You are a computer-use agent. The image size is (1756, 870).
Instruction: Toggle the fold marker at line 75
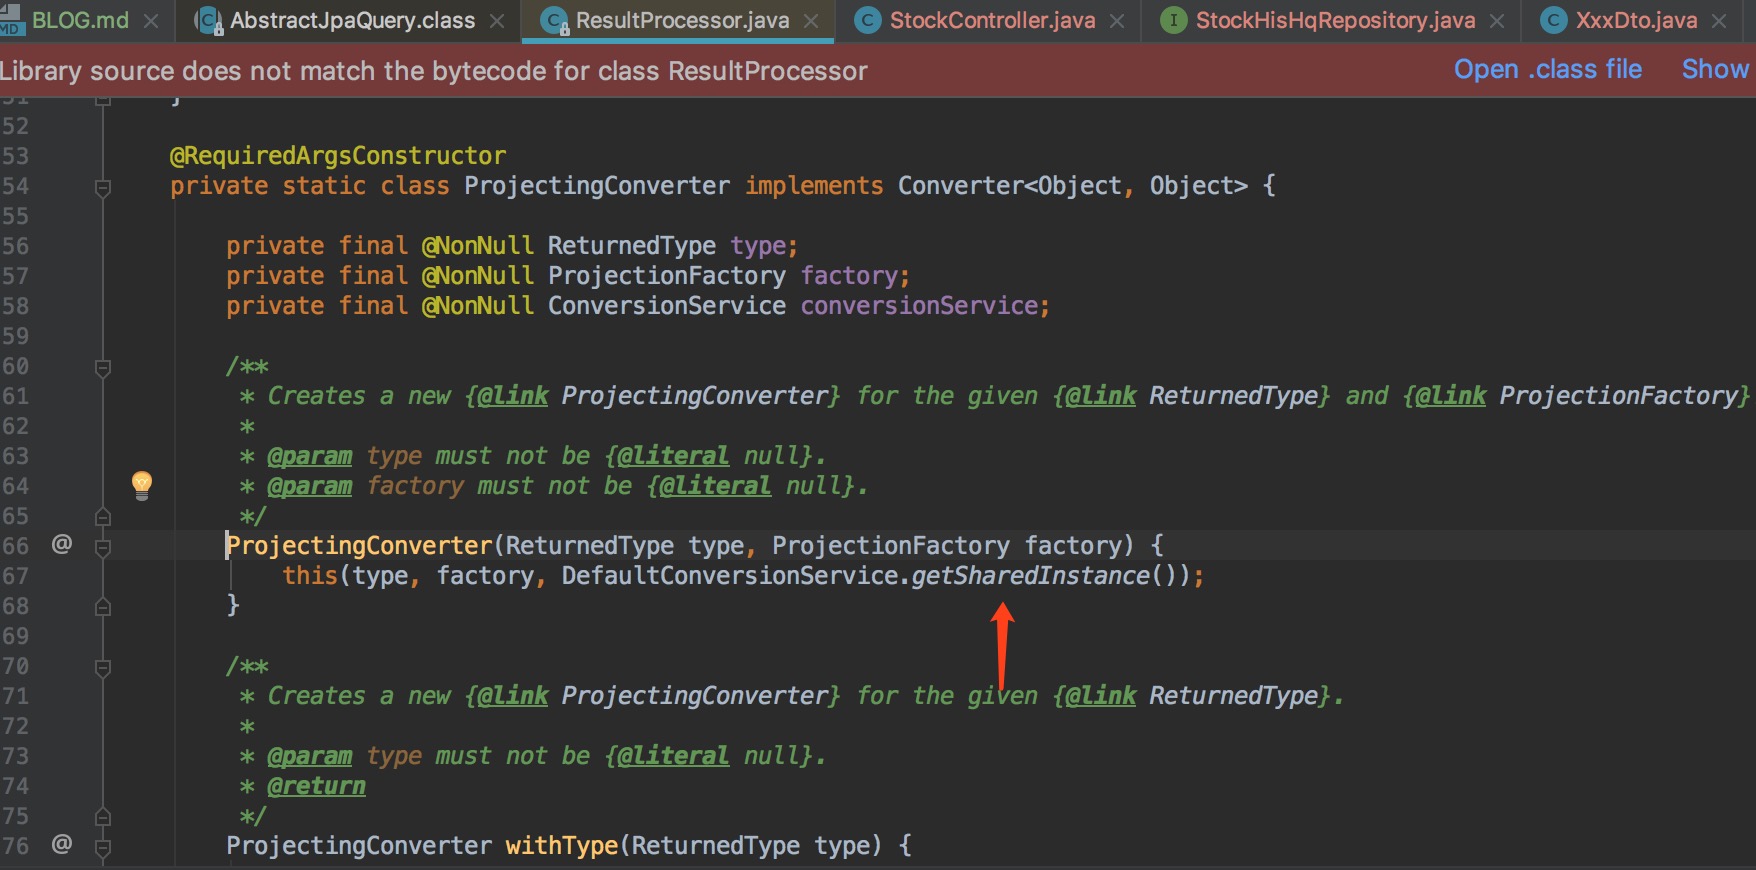point(102,817)
